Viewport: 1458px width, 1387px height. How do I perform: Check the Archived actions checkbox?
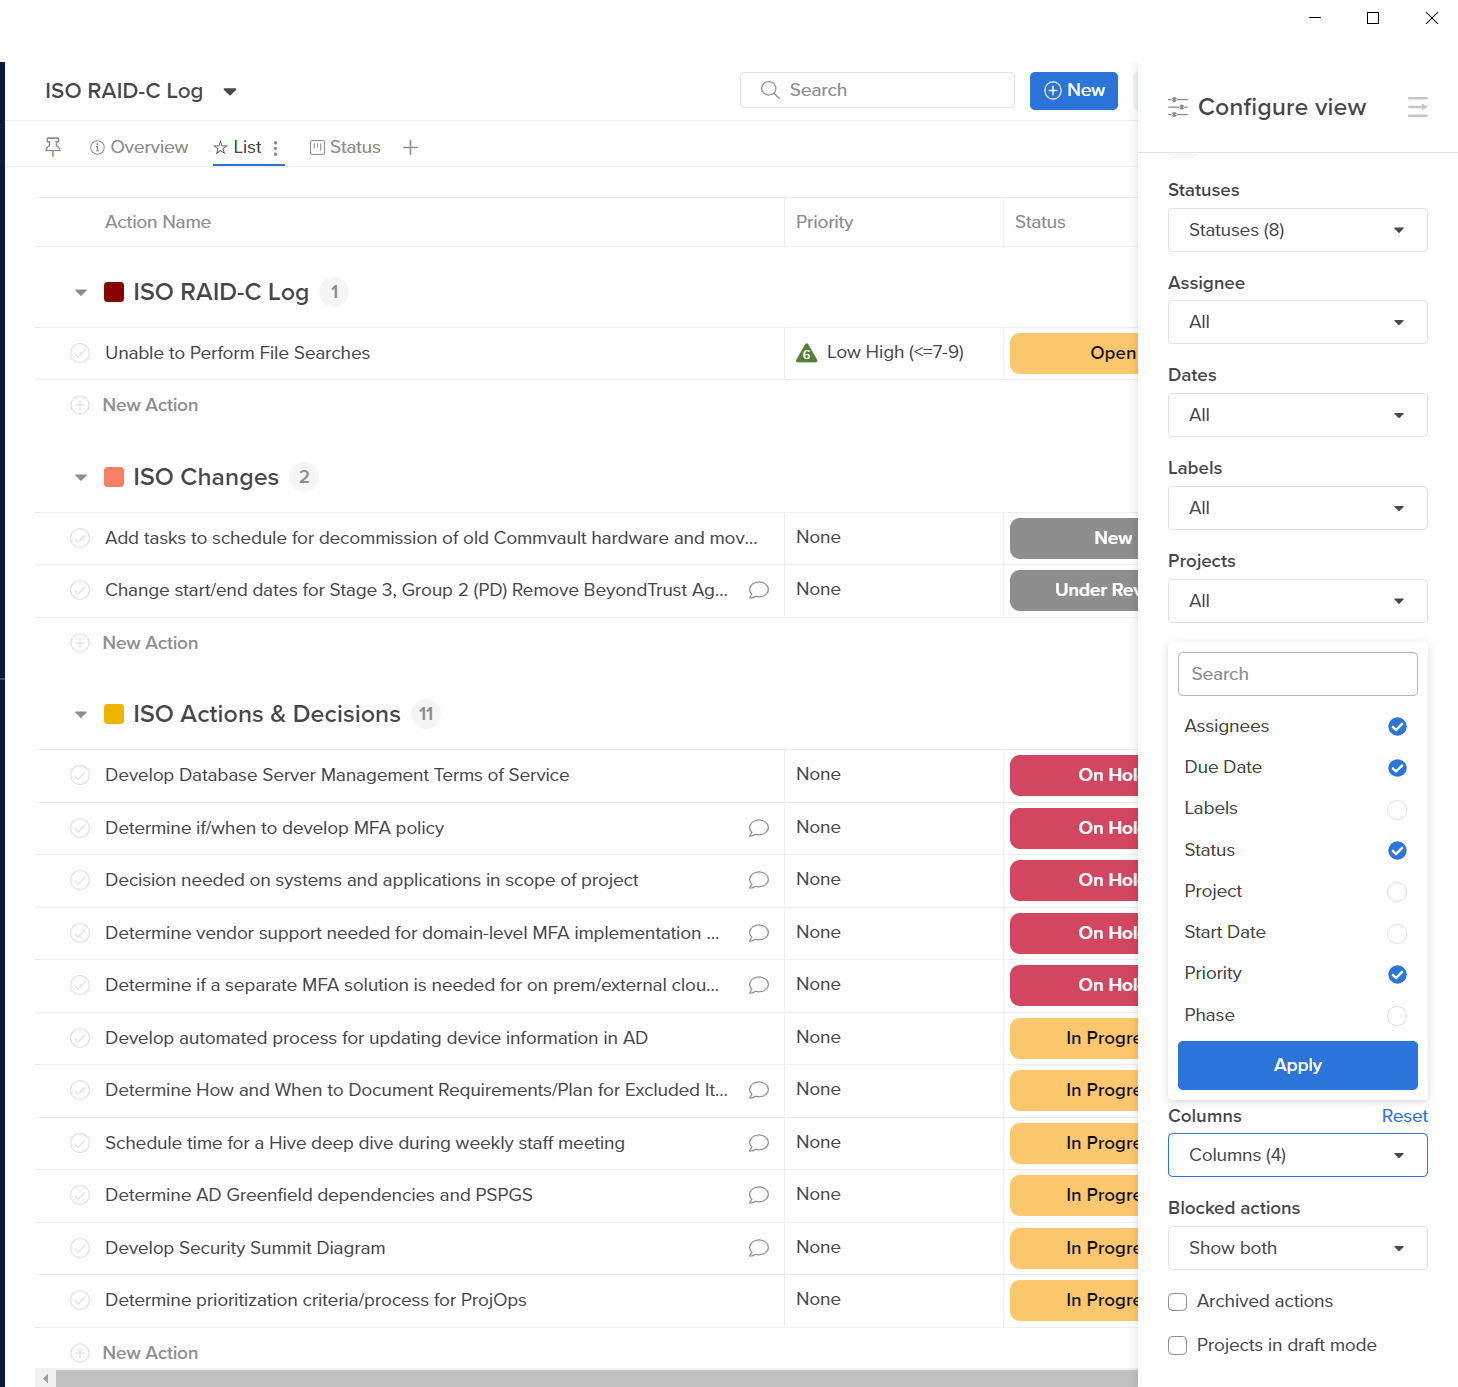1178,1301
